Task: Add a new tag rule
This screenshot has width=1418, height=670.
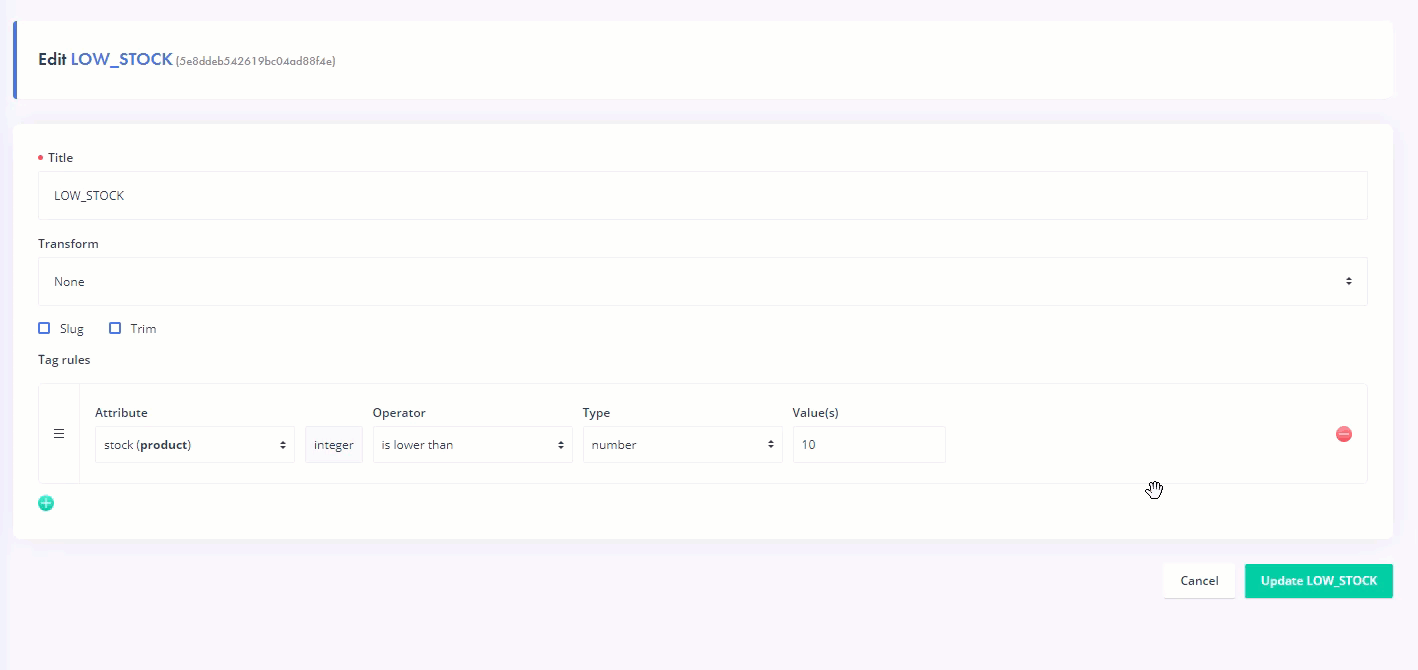Action: [46, 503]
